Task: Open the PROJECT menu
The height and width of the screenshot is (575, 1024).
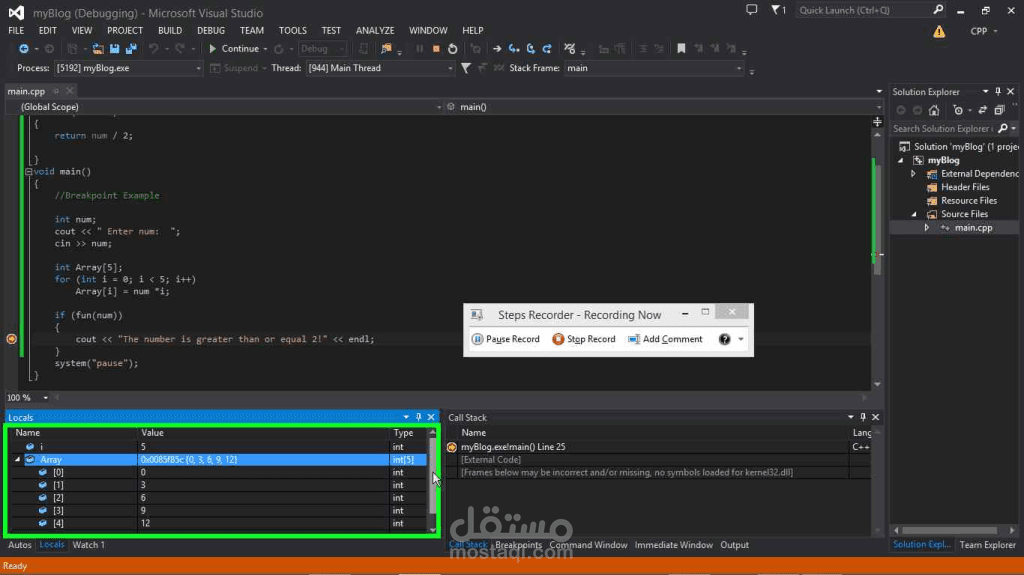Action: (x=125, y=31)
